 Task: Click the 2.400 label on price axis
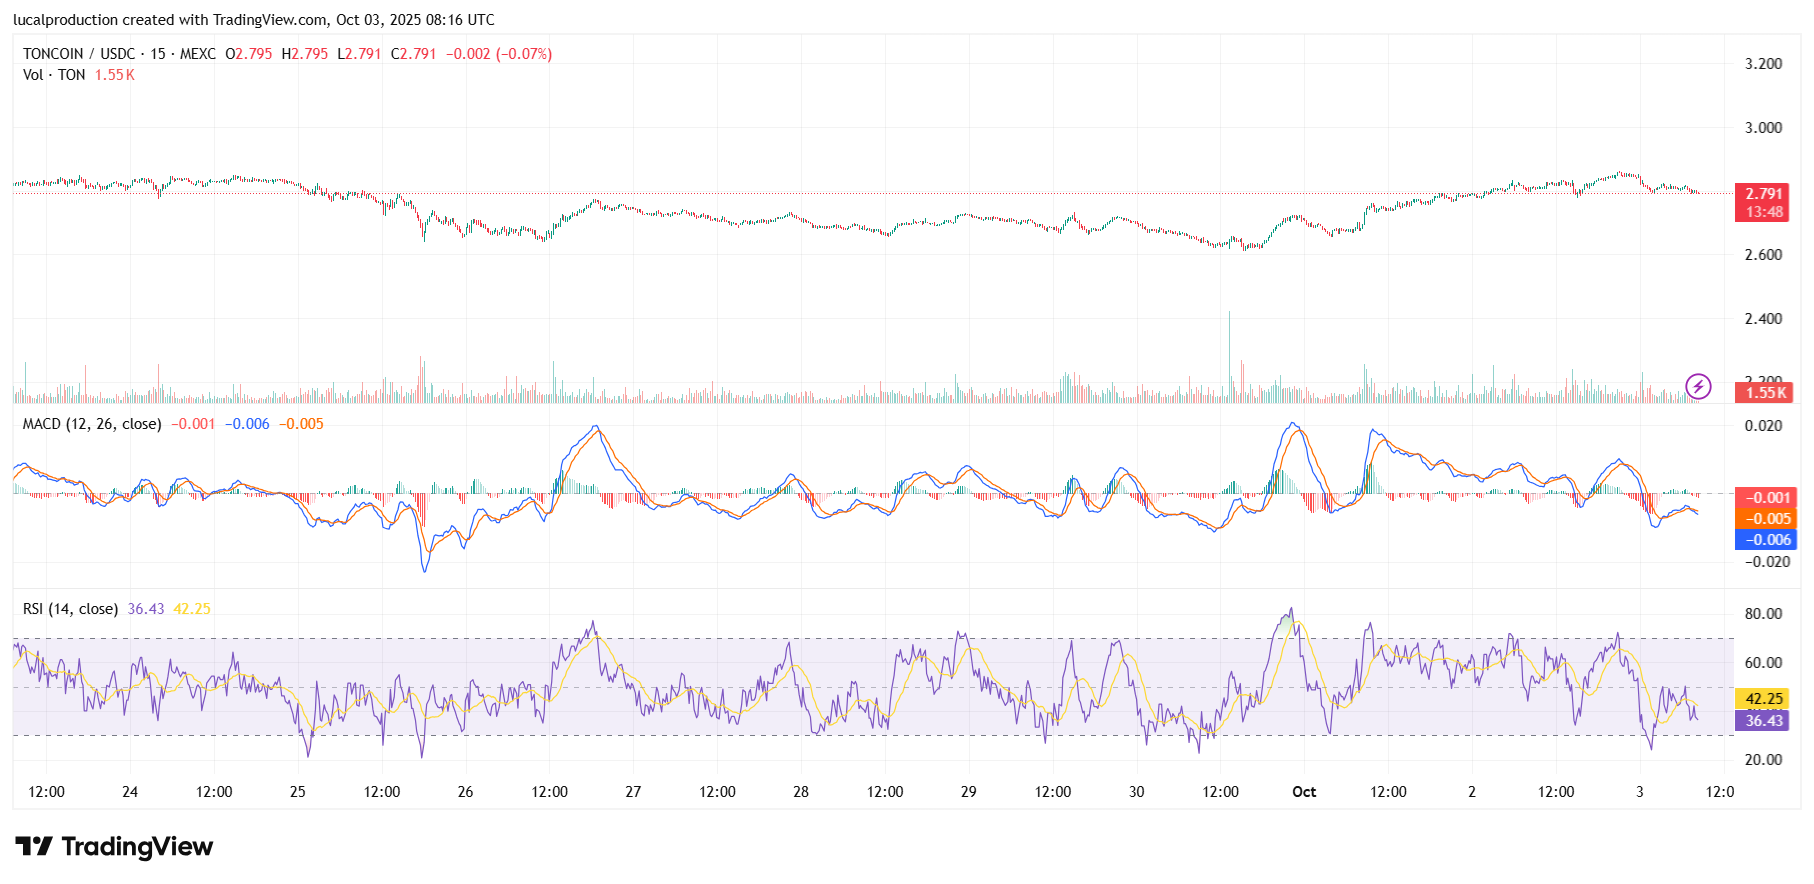coord(1763,319)
